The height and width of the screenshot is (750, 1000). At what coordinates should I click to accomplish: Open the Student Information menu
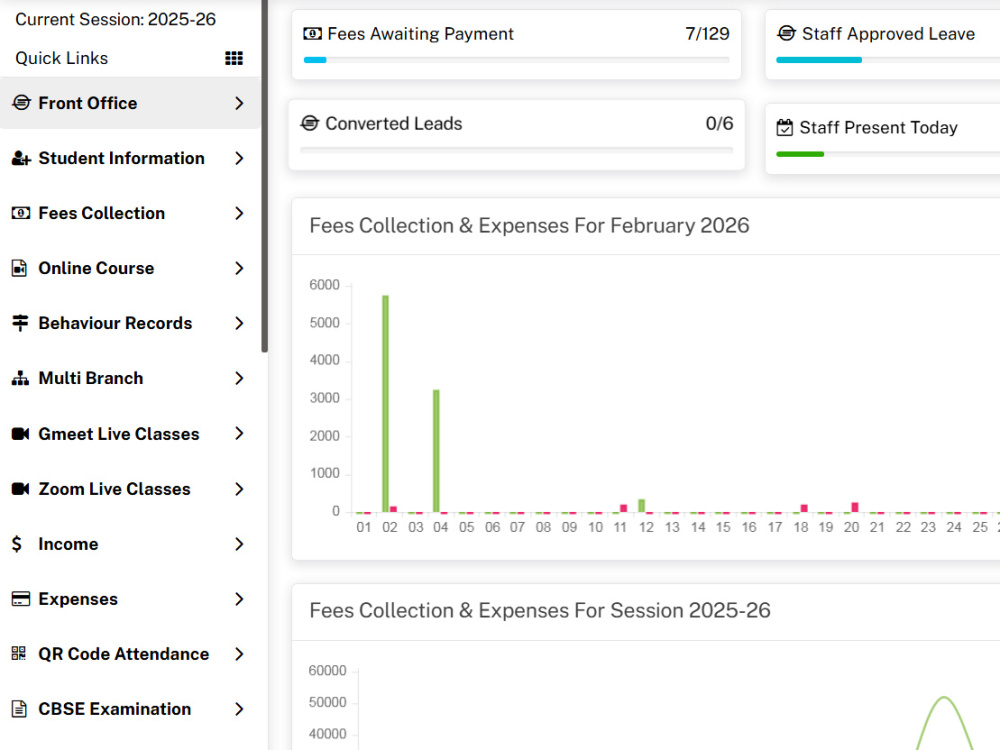point(129,158)
